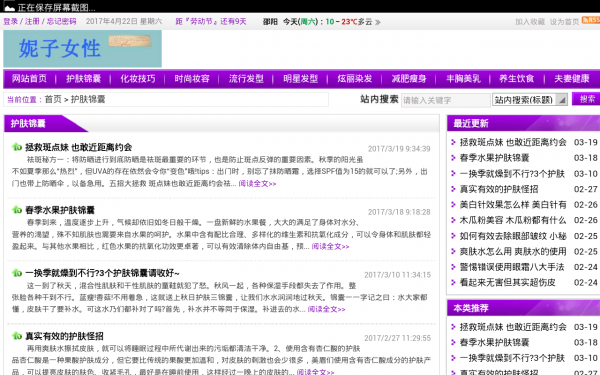Click 设为首页 link

[x=564, y=22]
